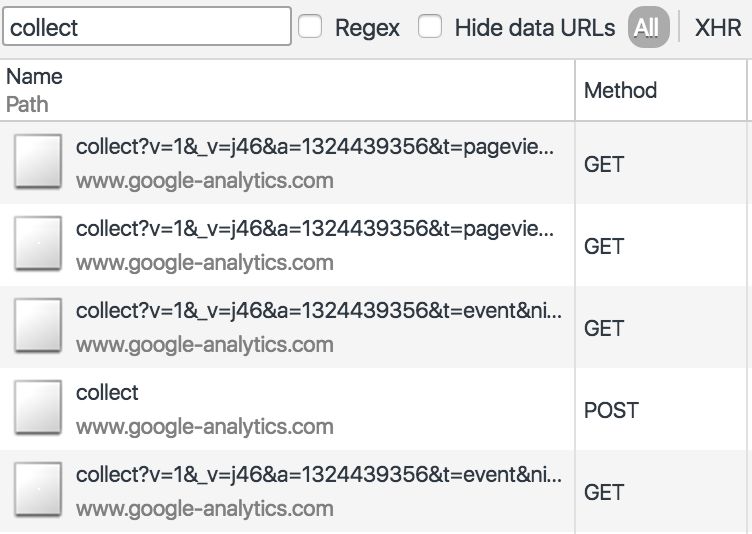Sort by the Method column header
The height and width of the screenshot is (534, 752).
(620, 90)
